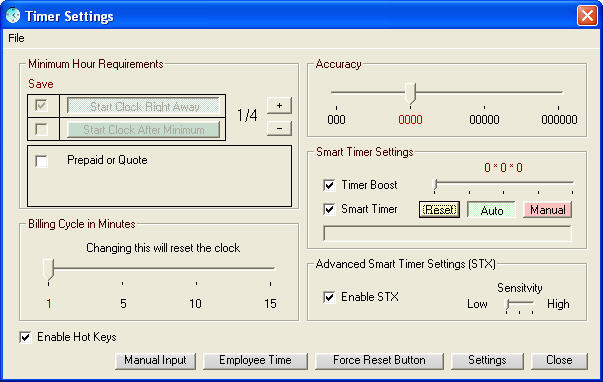Select Auto smart timer mode
603x382 pixels.
coord(491,210)
